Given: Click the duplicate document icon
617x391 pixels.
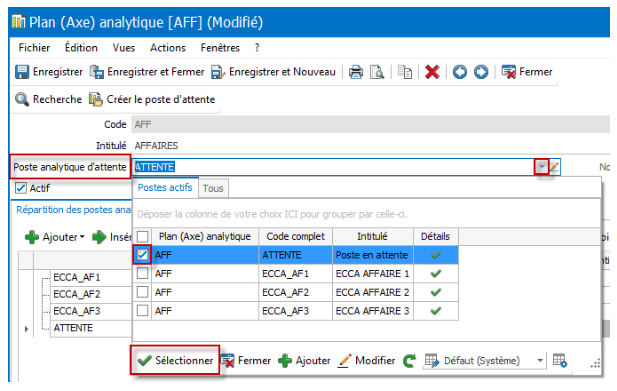Looking at the screenshot, I should pos(405,72).
